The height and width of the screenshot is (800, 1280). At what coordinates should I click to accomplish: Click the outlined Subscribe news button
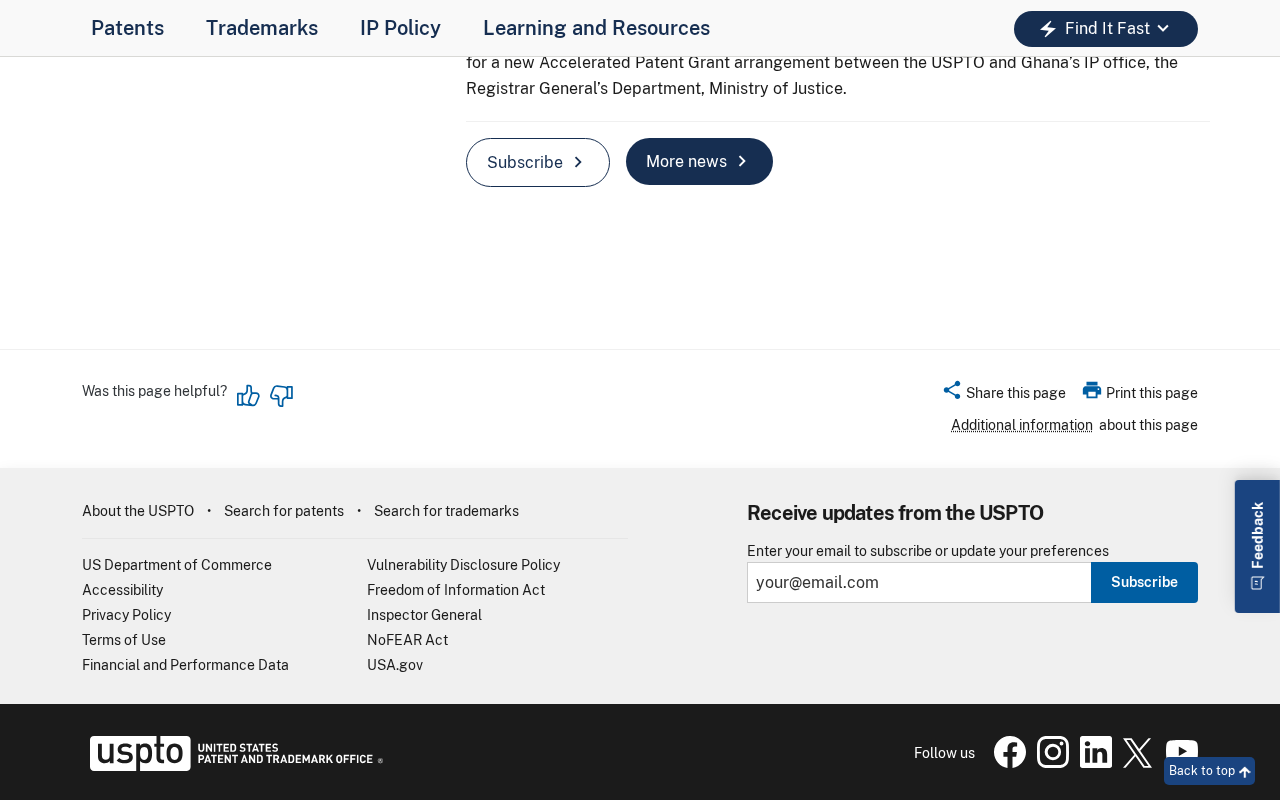538,162
